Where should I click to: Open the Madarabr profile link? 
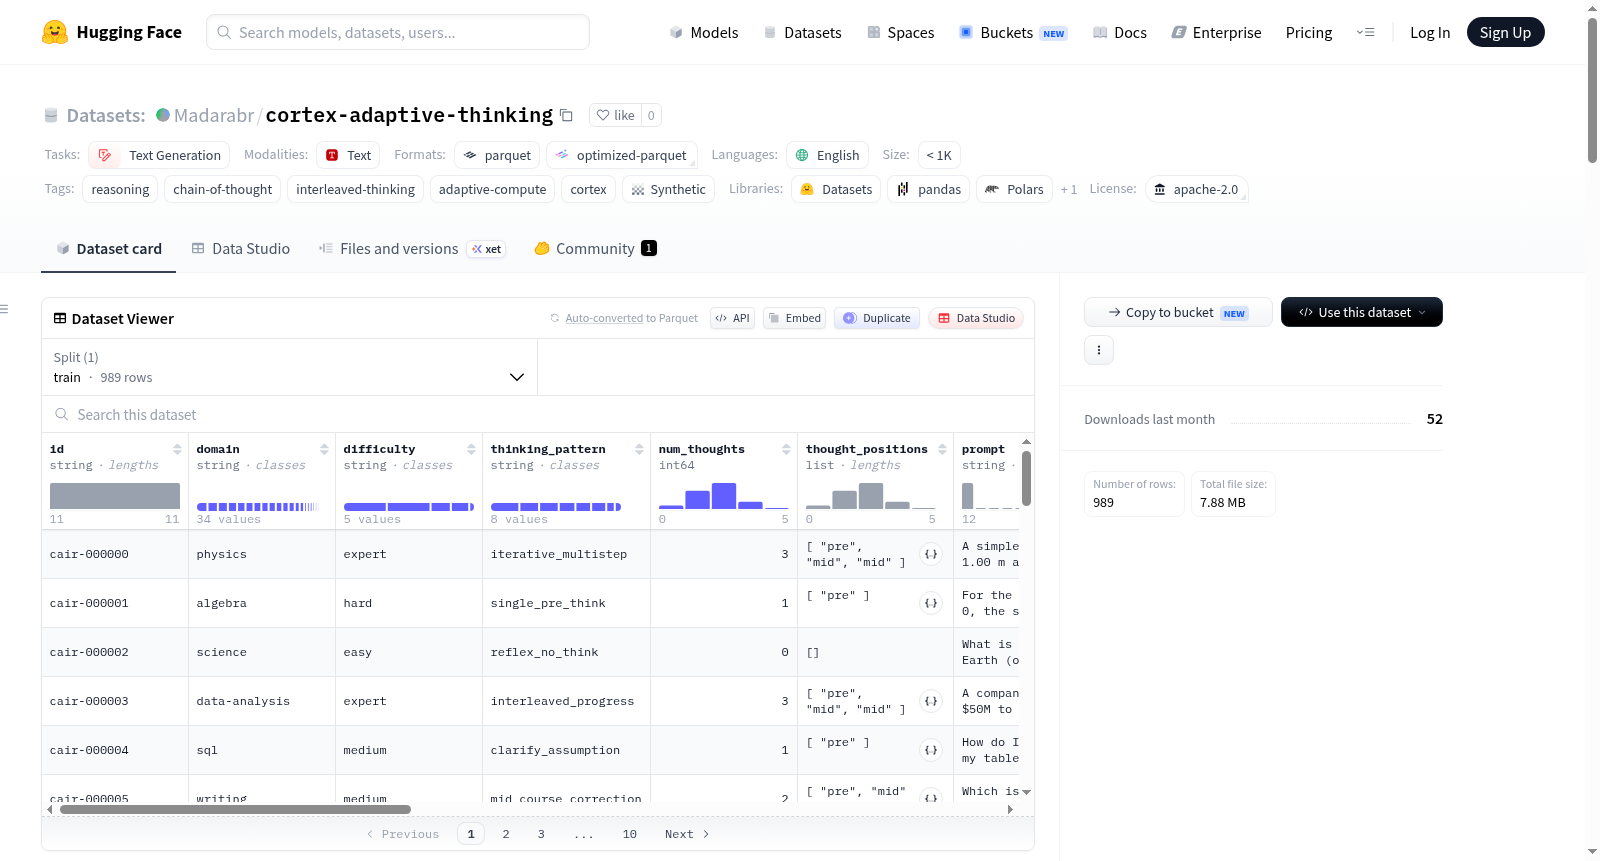click(214, 115)
